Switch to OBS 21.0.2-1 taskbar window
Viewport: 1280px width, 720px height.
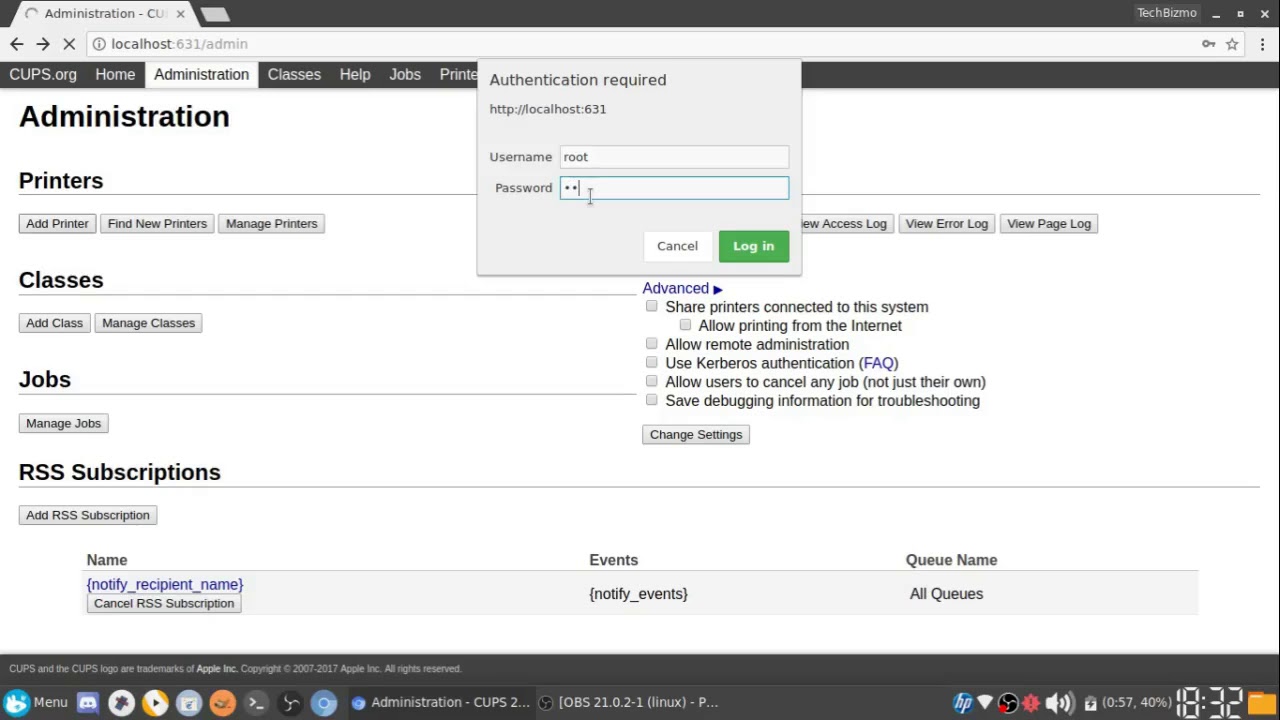[628, 703]
